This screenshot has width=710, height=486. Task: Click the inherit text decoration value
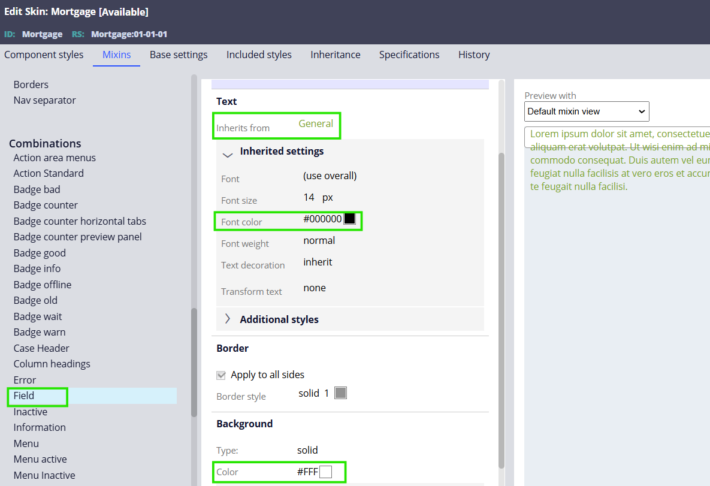(x=317, y=262)
